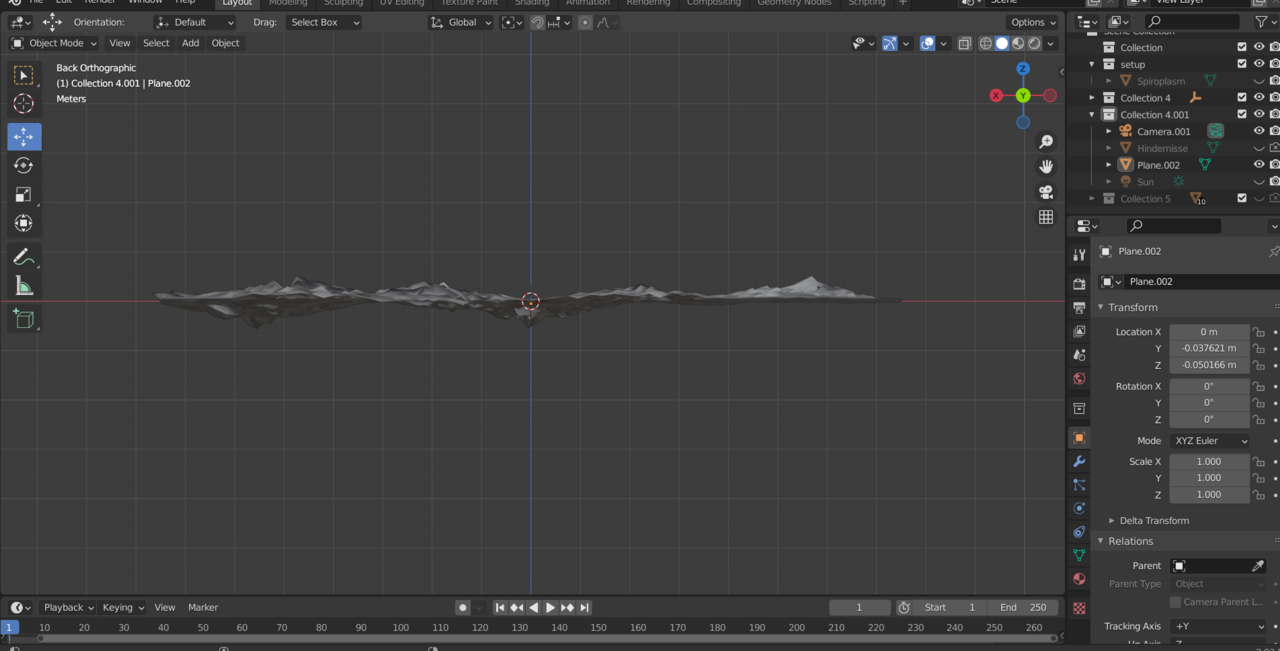Open the Tool properties tab

coord(1079,255)
